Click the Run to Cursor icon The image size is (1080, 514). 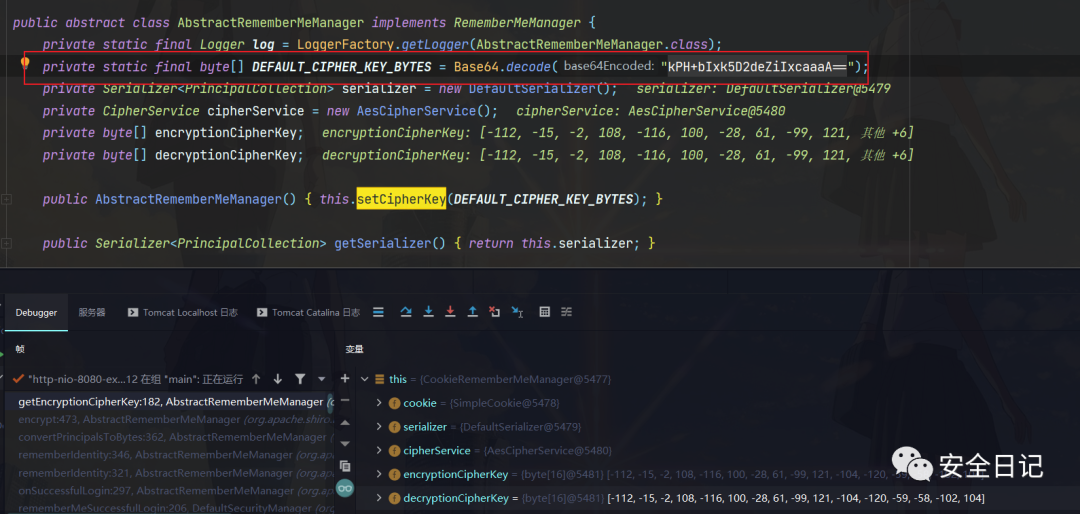[x=517, y=312]
